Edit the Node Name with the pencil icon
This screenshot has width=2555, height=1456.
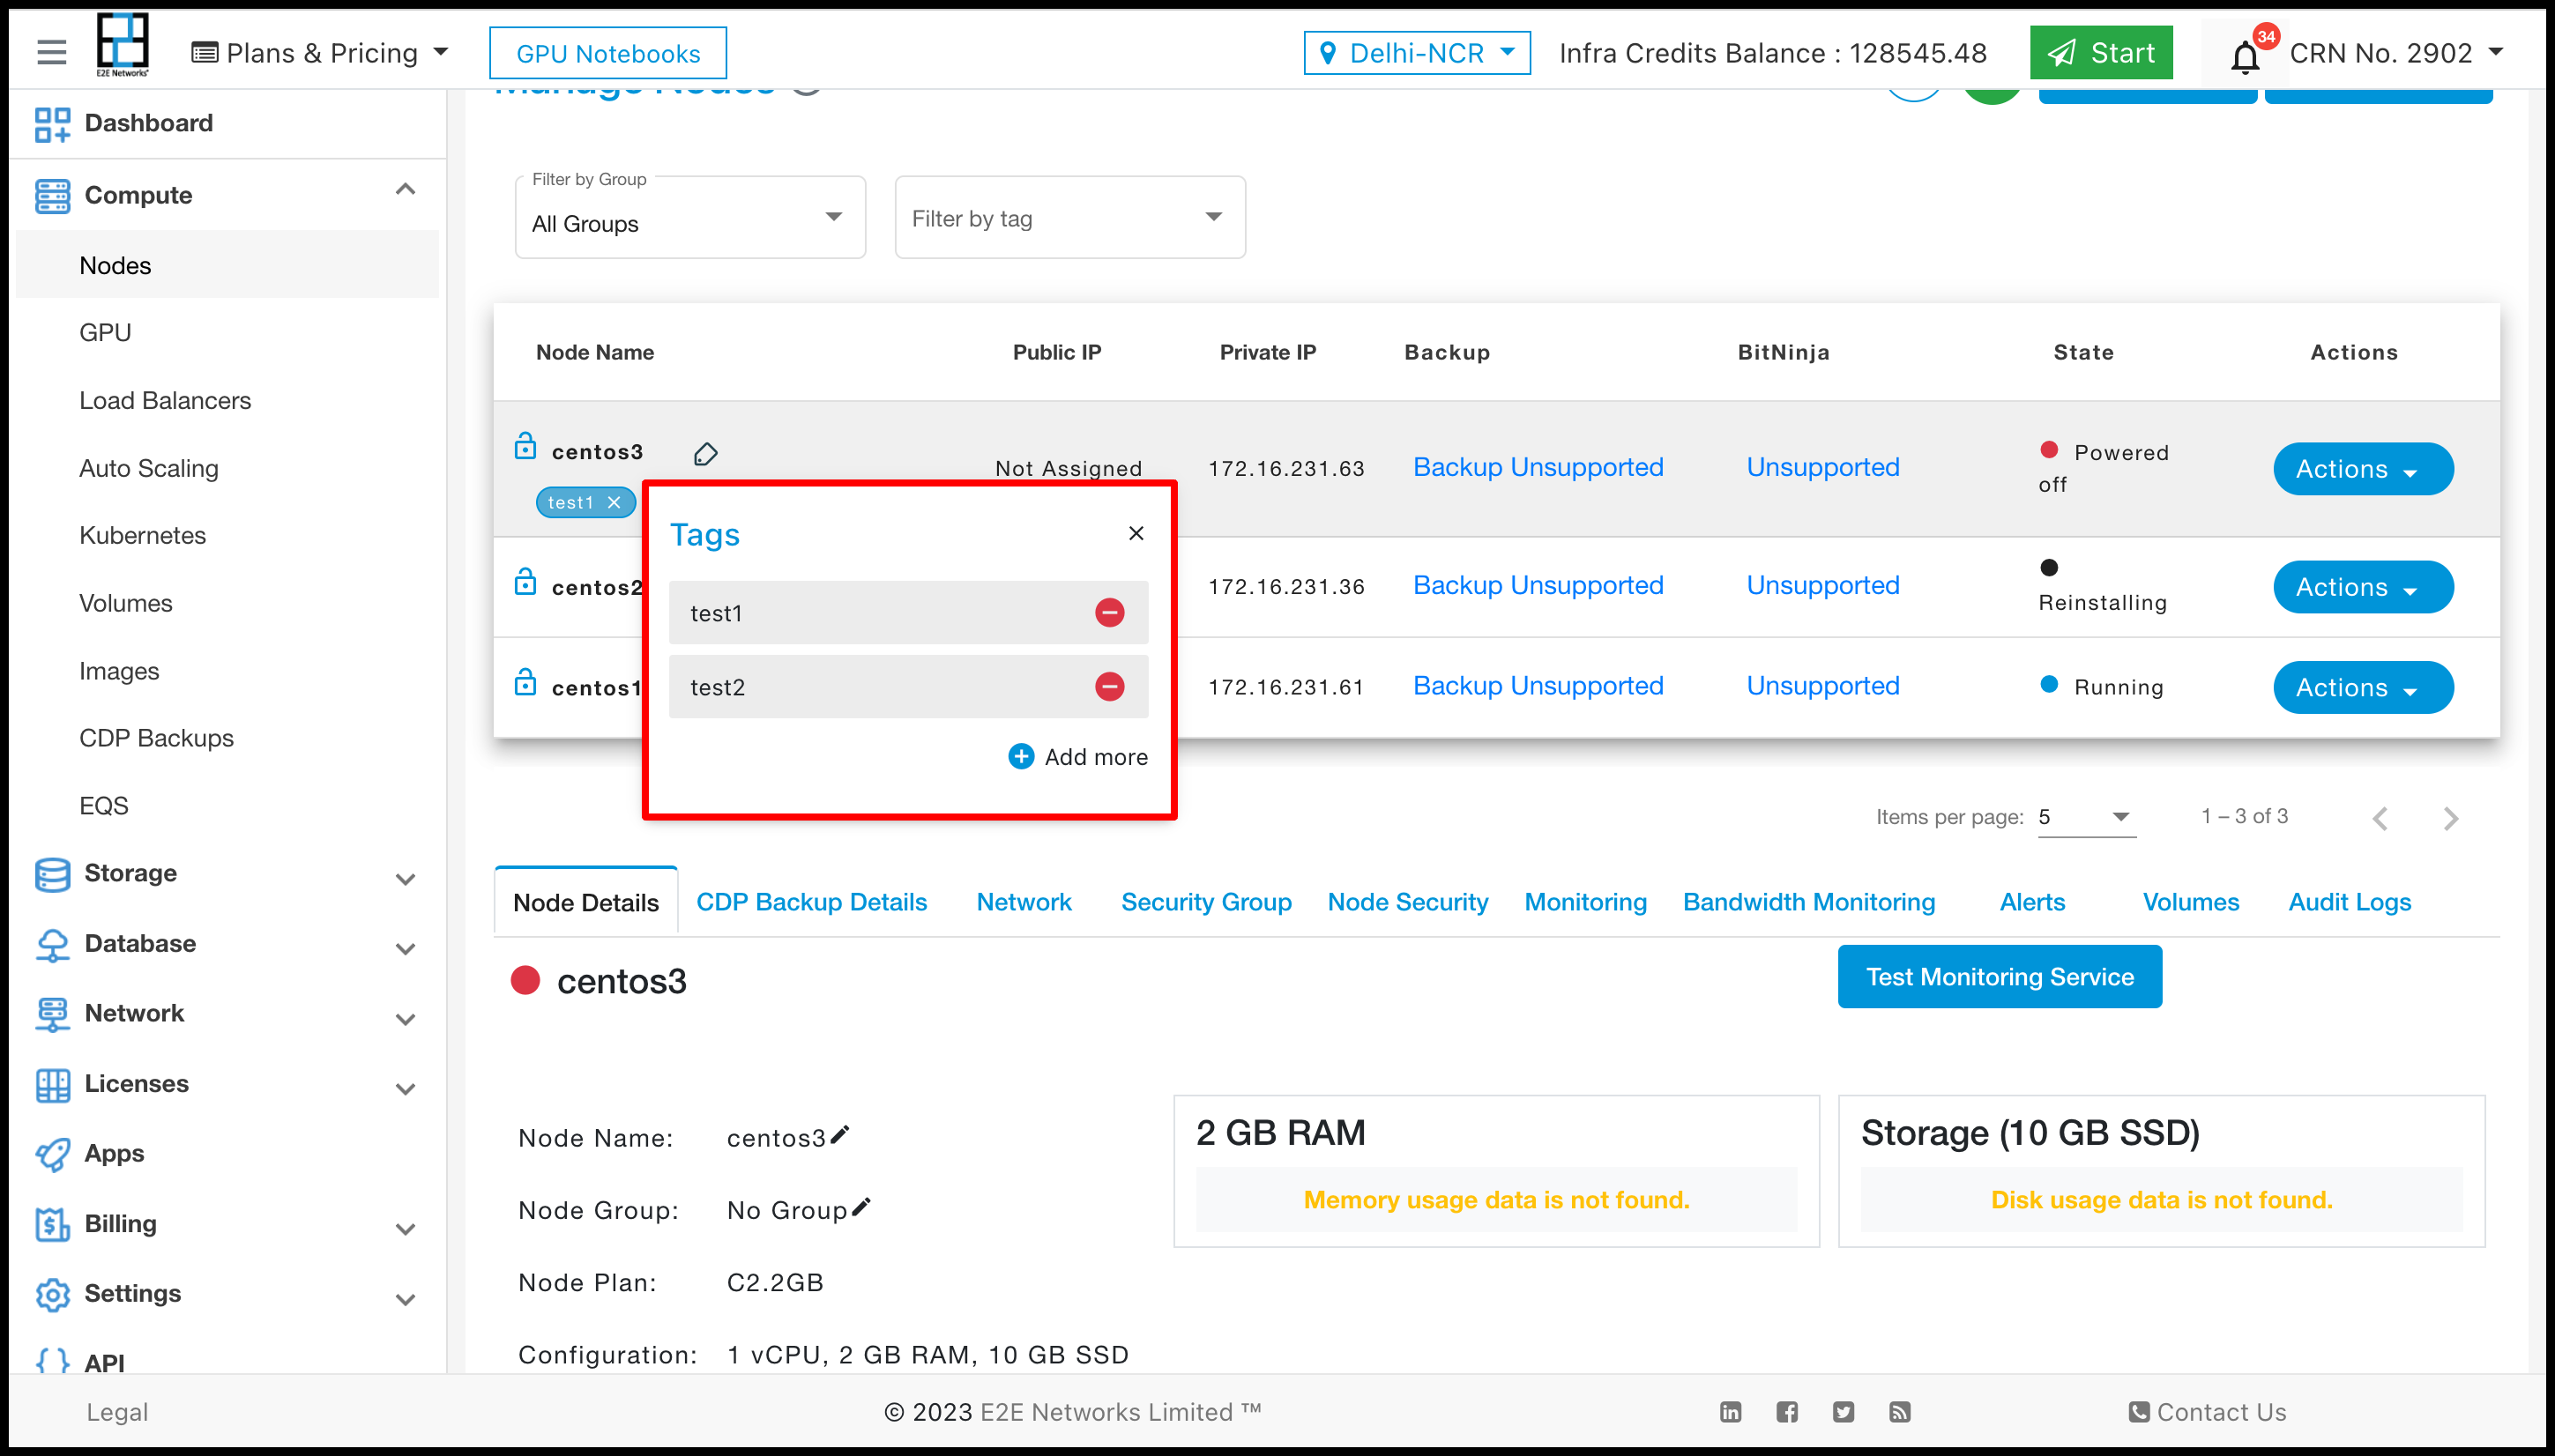[840, 1134]
